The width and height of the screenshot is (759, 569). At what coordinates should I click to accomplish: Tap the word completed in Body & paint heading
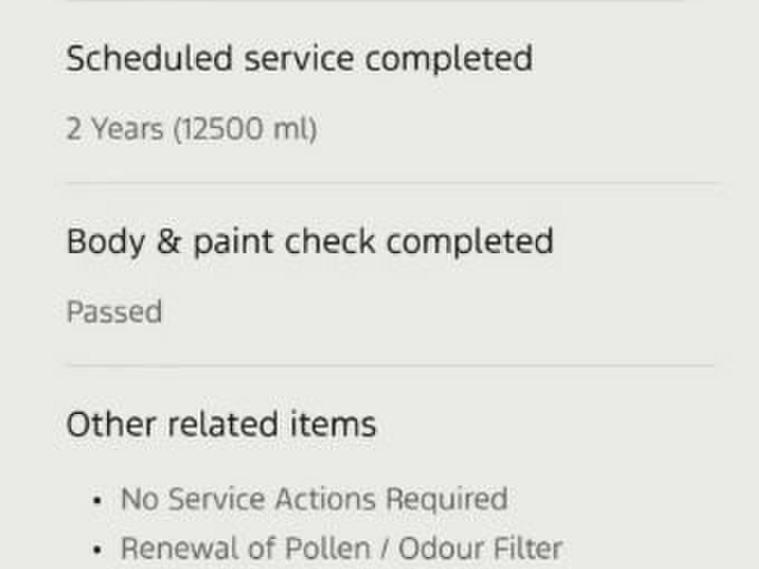coord(469,242)
